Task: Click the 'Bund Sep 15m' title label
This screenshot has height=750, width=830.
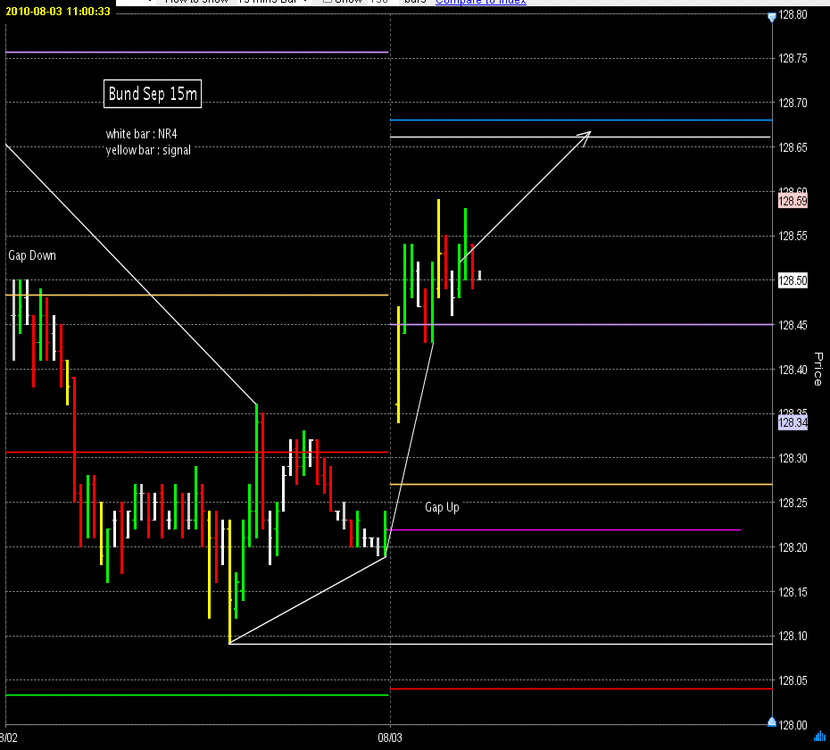Action: click(x=152, y=94)
